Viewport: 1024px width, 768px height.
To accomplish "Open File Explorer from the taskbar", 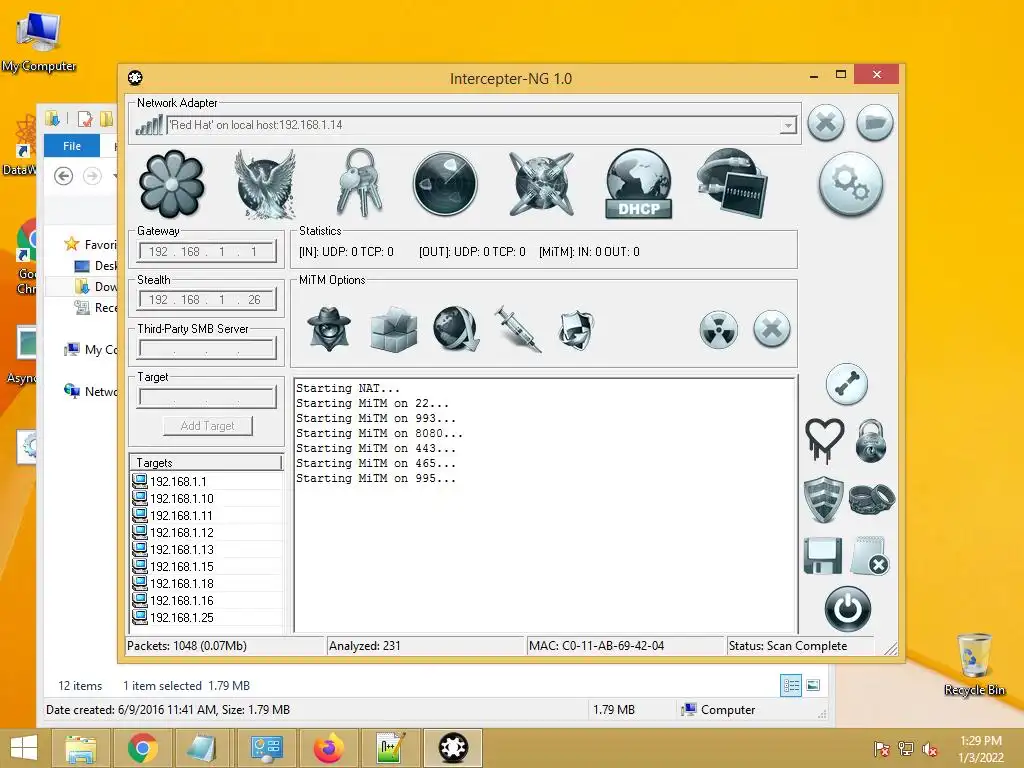I will tap(80, 748).
